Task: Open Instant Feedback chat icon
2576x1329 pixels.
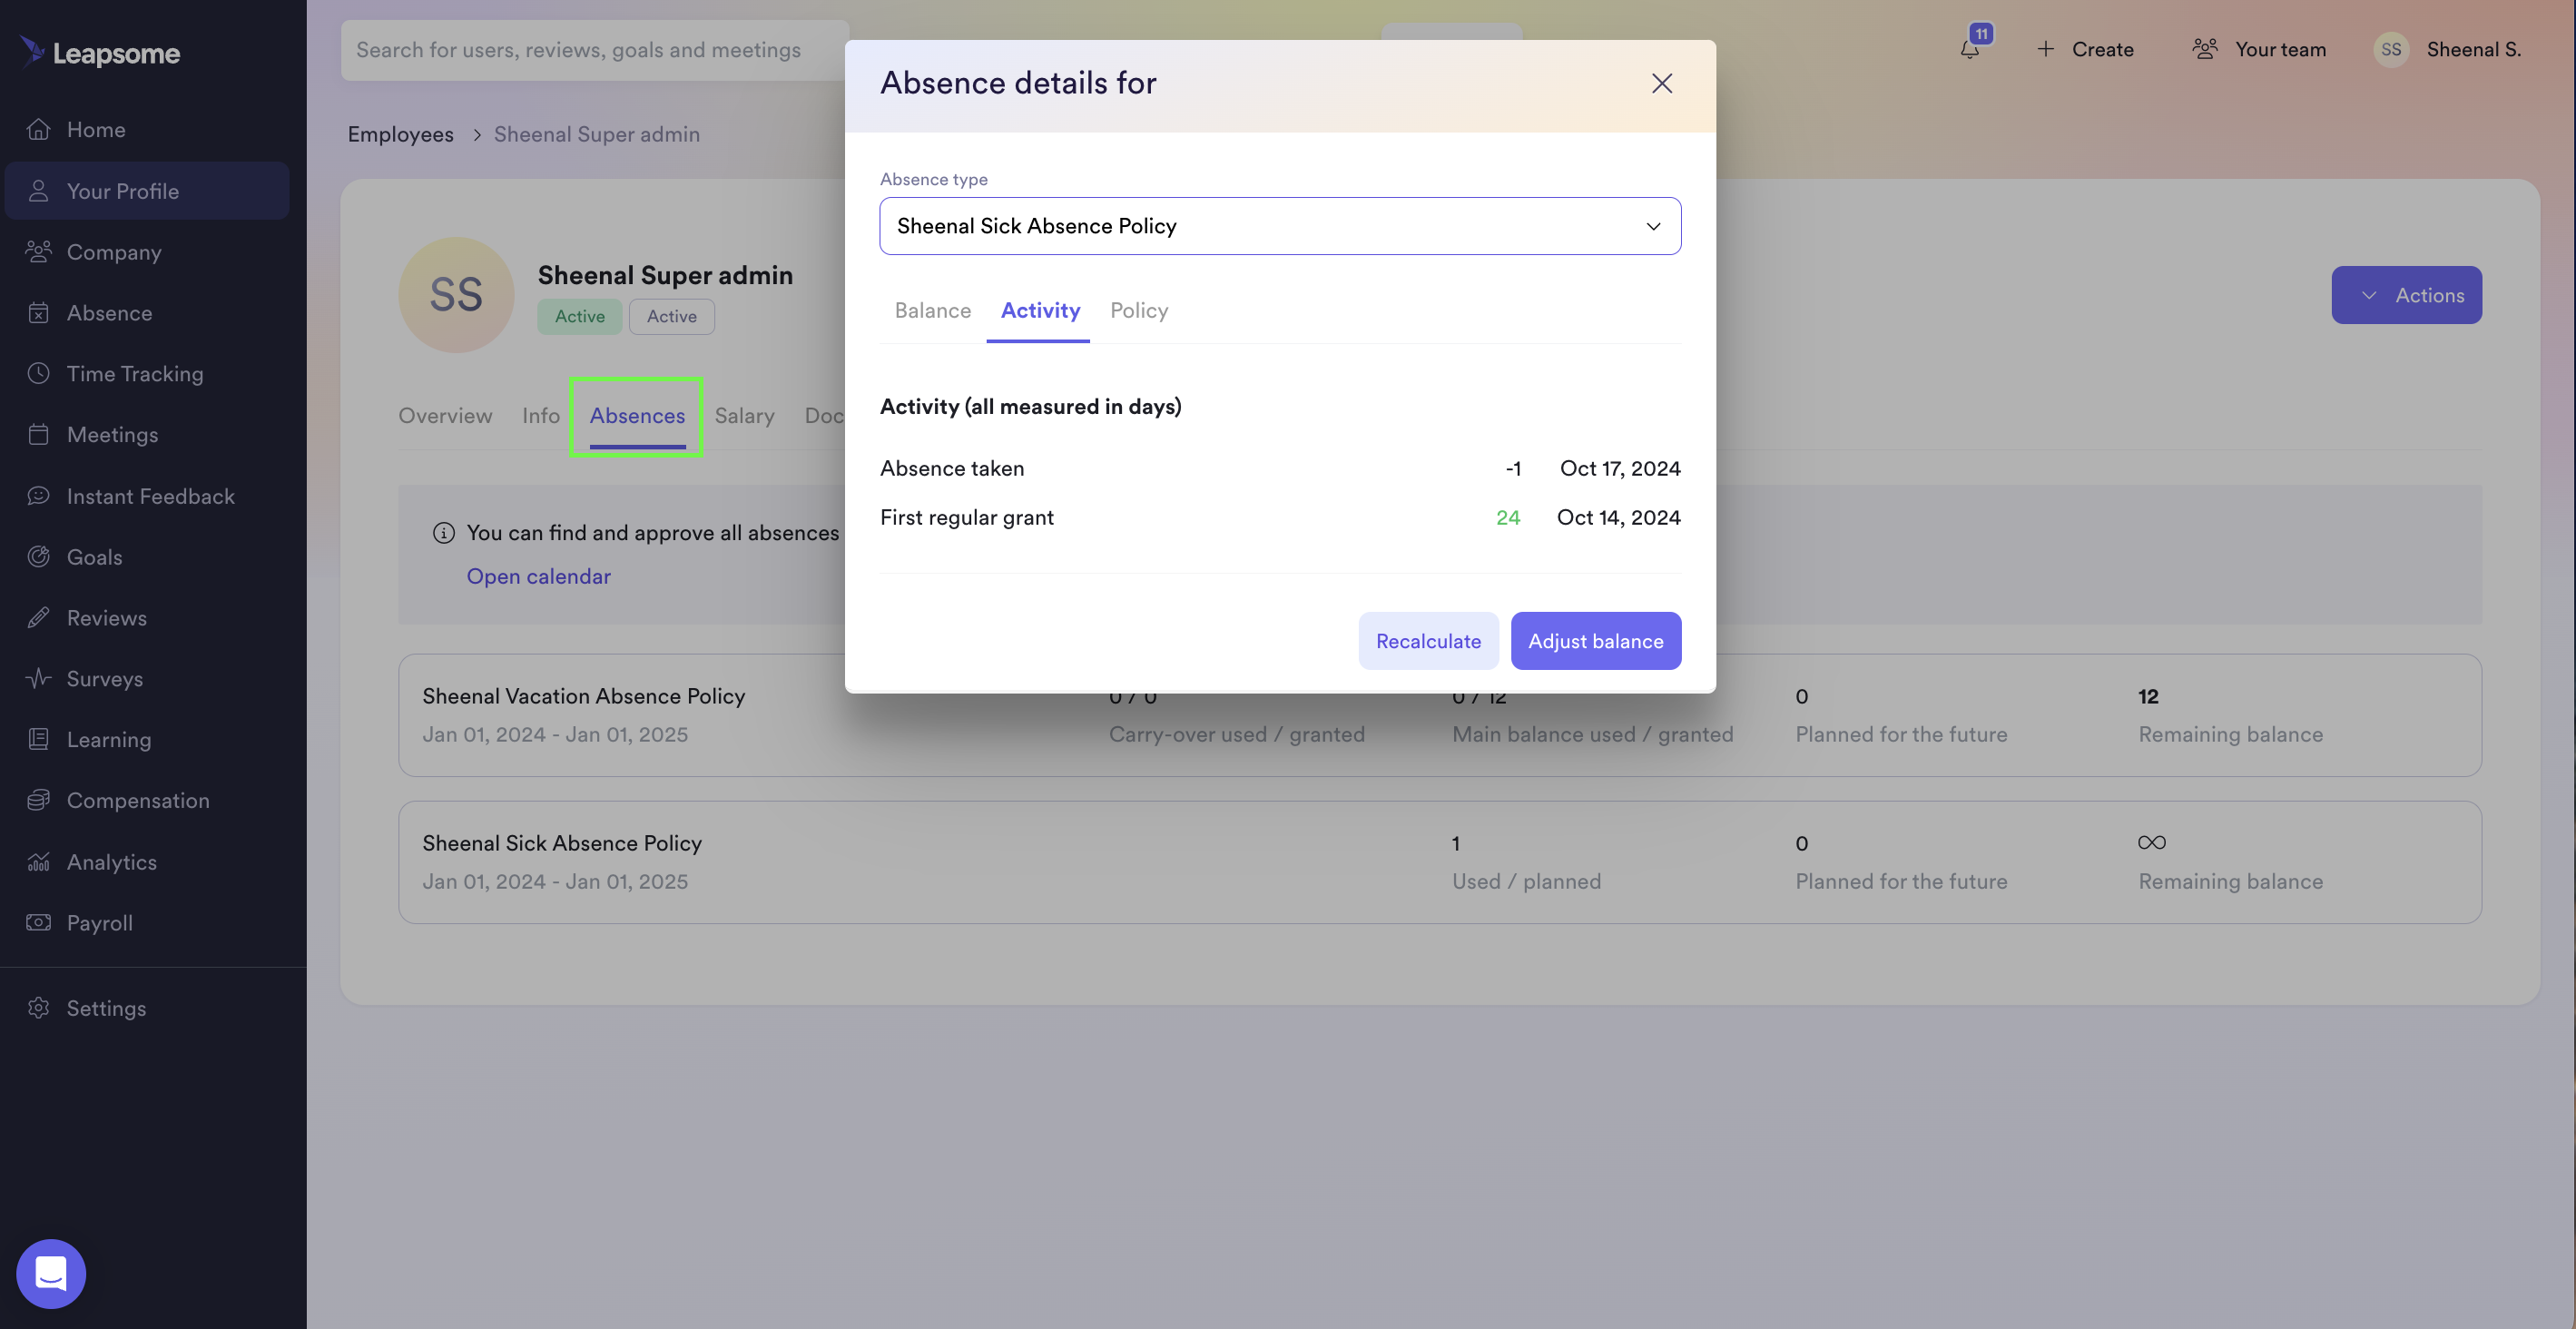Action: 38,496
